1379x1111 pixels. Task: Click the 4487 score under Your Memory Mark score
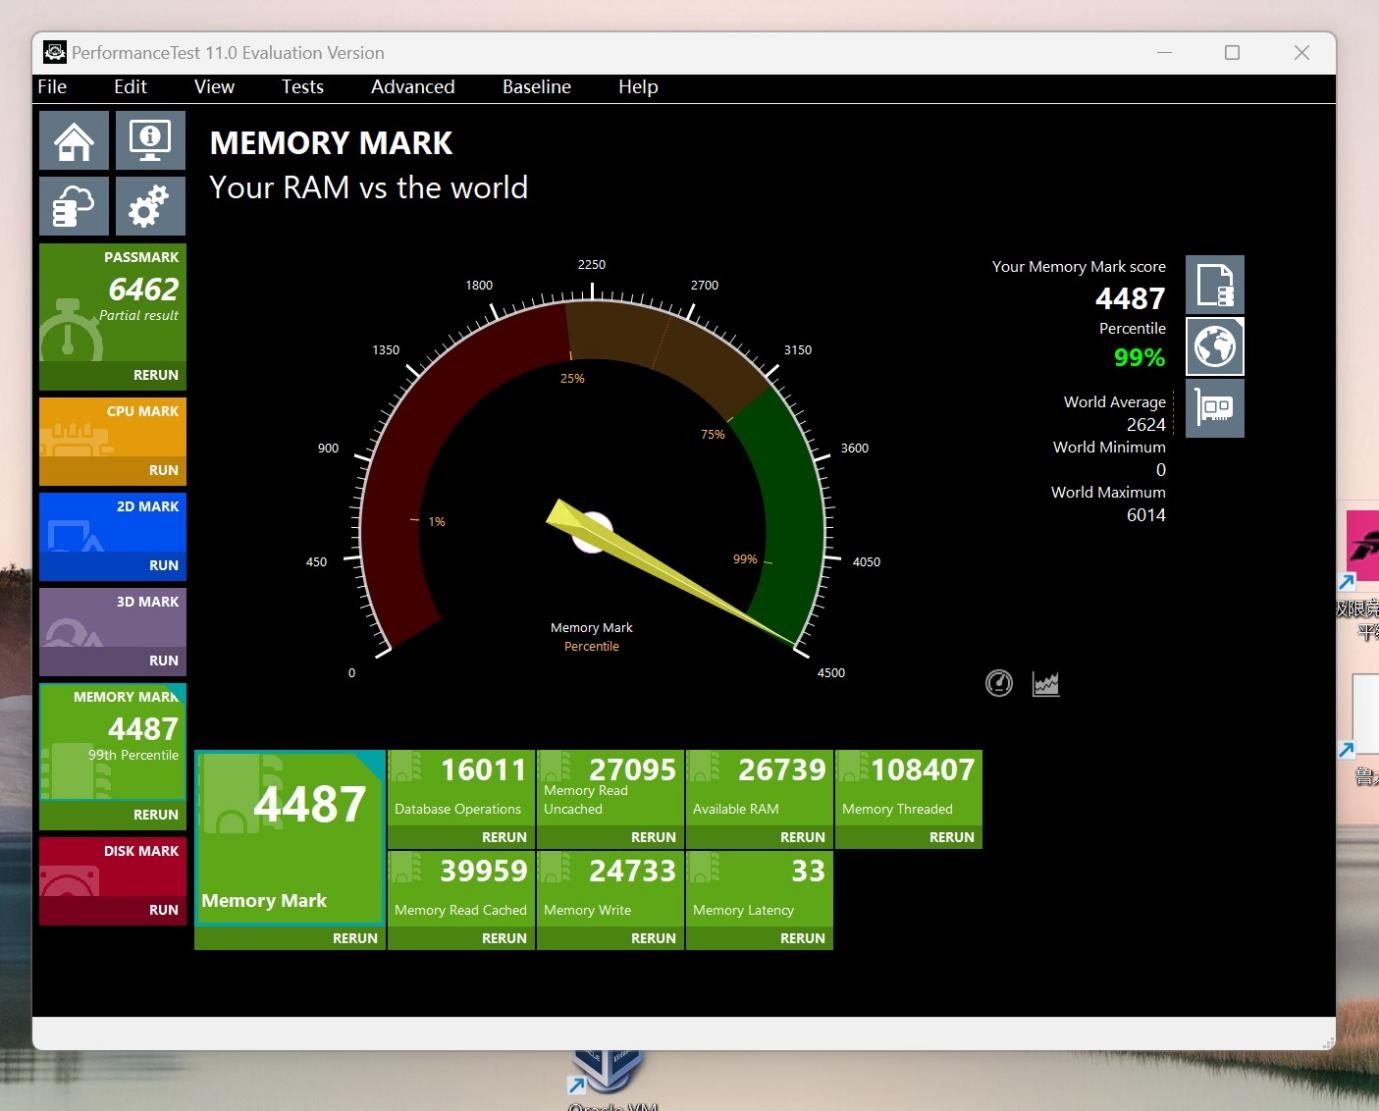1130,298
